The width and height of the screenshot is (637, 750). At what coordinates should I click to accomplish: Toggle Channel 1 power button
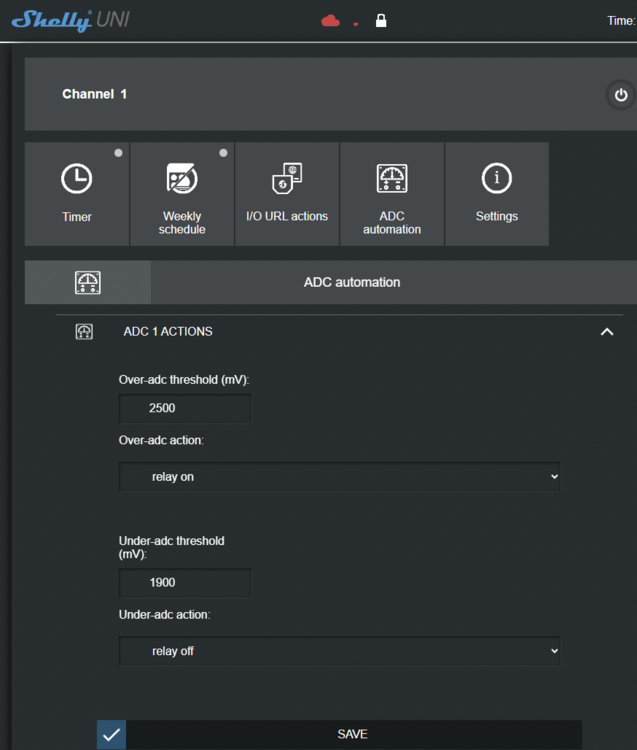click(x=621, y=95)
